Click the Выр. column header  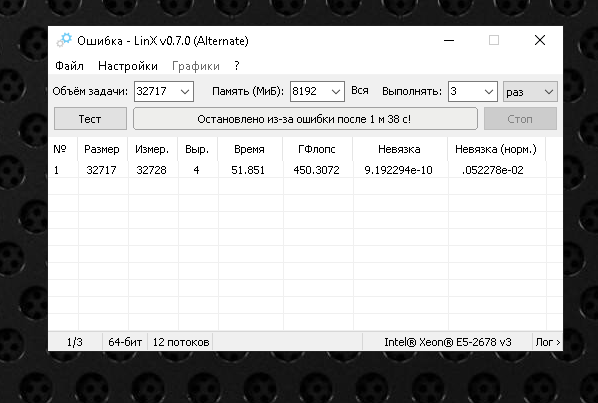pyautogui.click(x=198, y=149)
